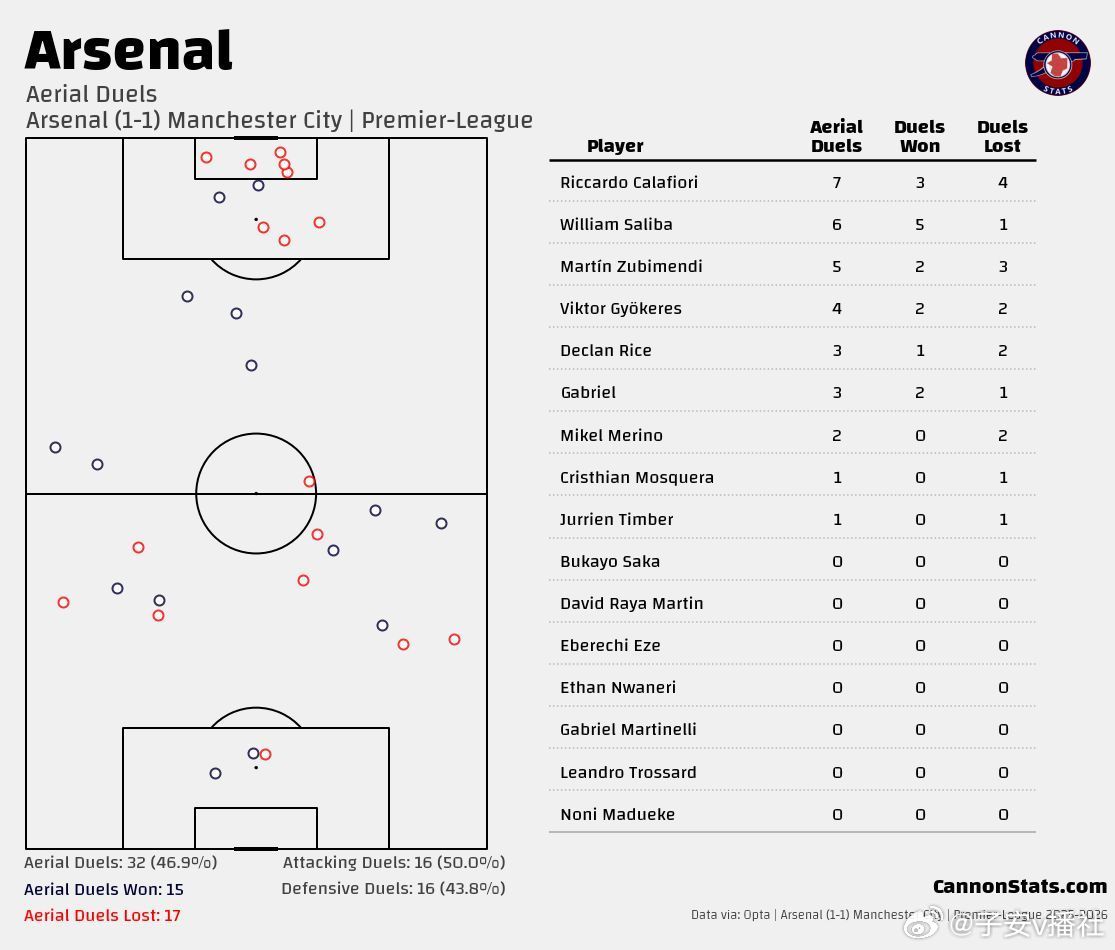Image resolution: width=1115 pixels, height=950 pixels.
Task: Click the Aerial Duels column header
Action: click(836, 137)
